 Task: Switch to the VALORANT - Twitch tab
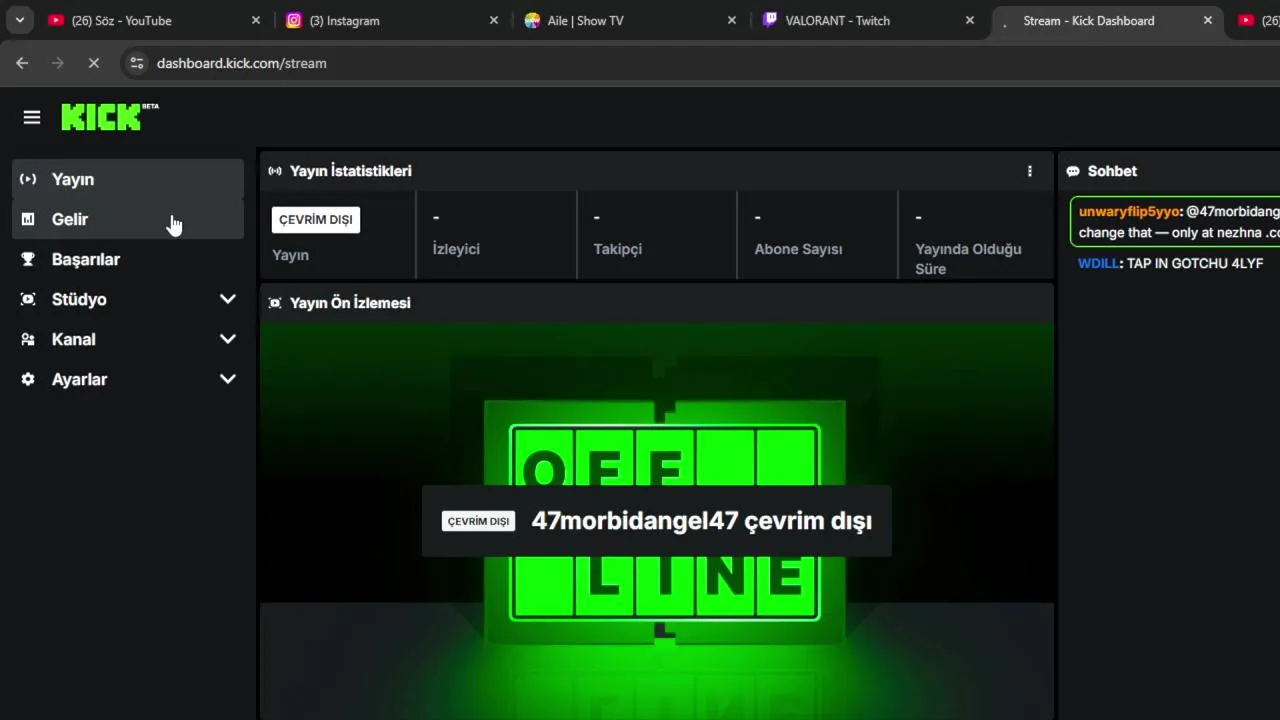(x=869, y=20)
